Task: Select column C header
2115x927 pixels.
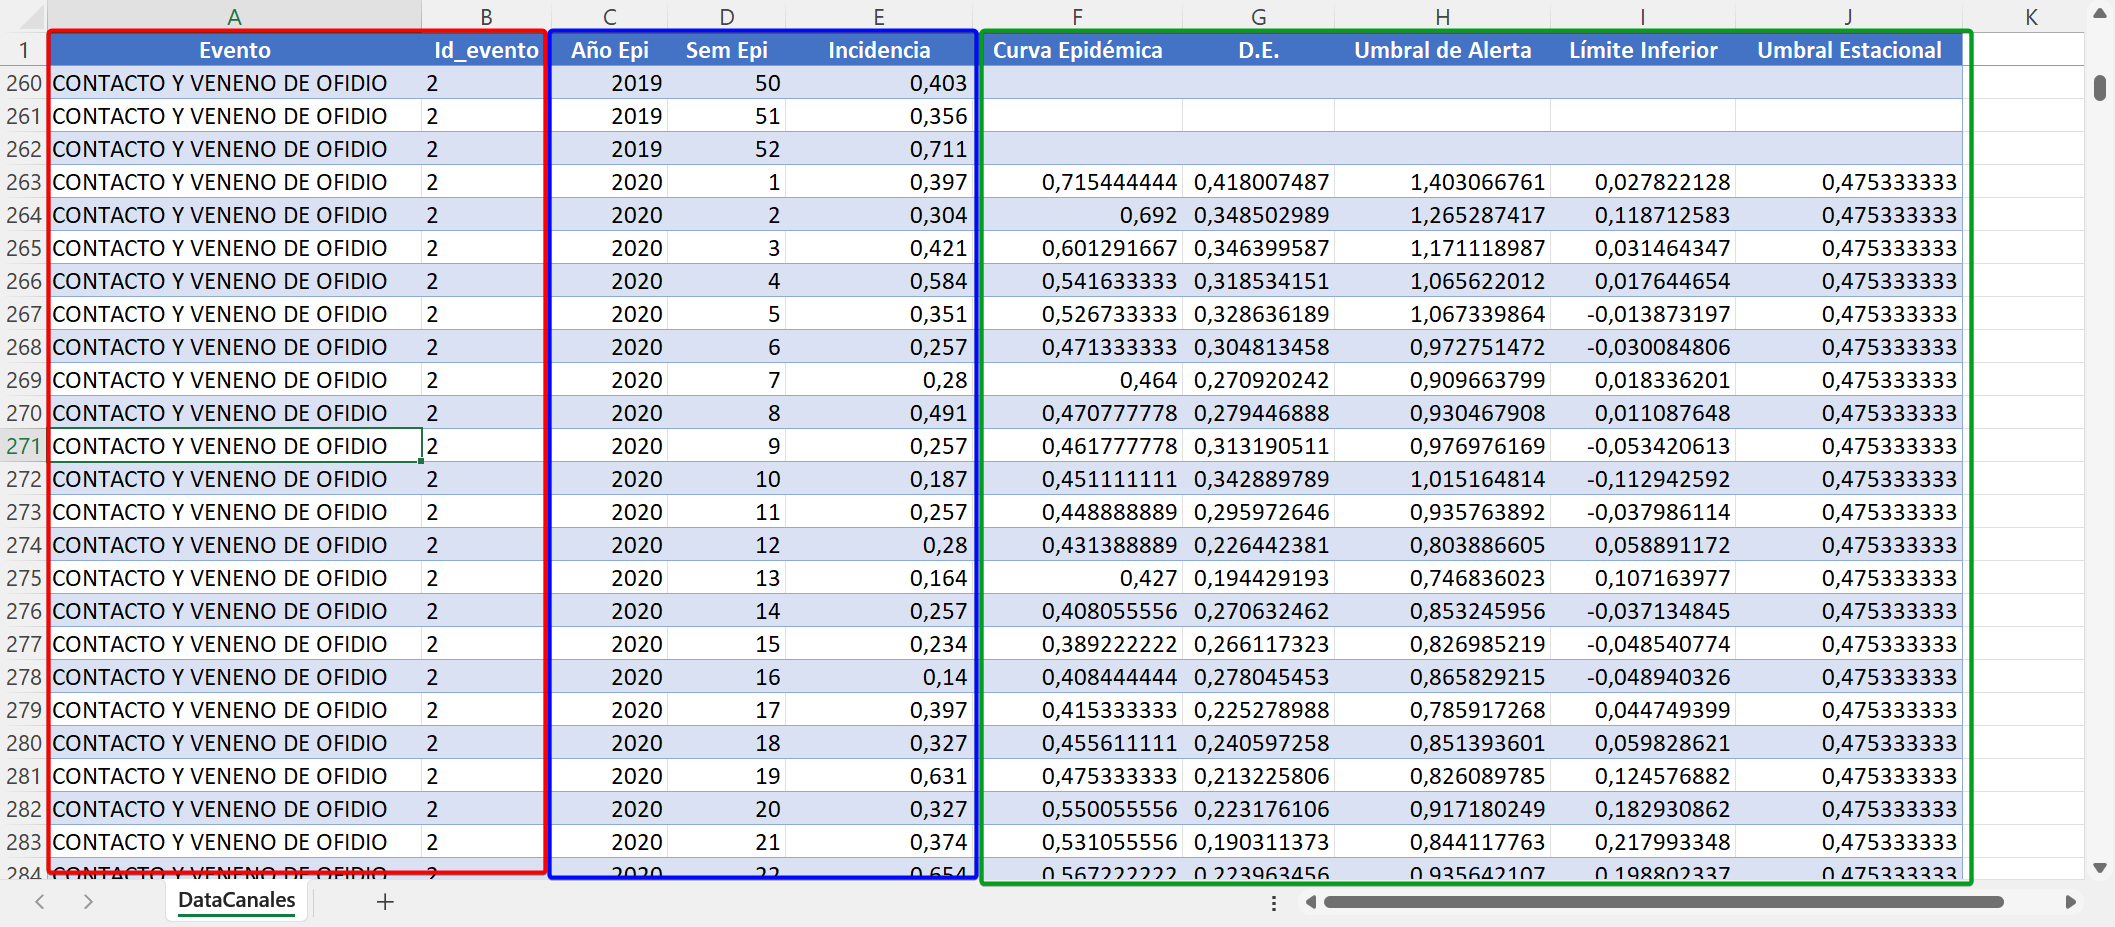Action: coord(609,16)
